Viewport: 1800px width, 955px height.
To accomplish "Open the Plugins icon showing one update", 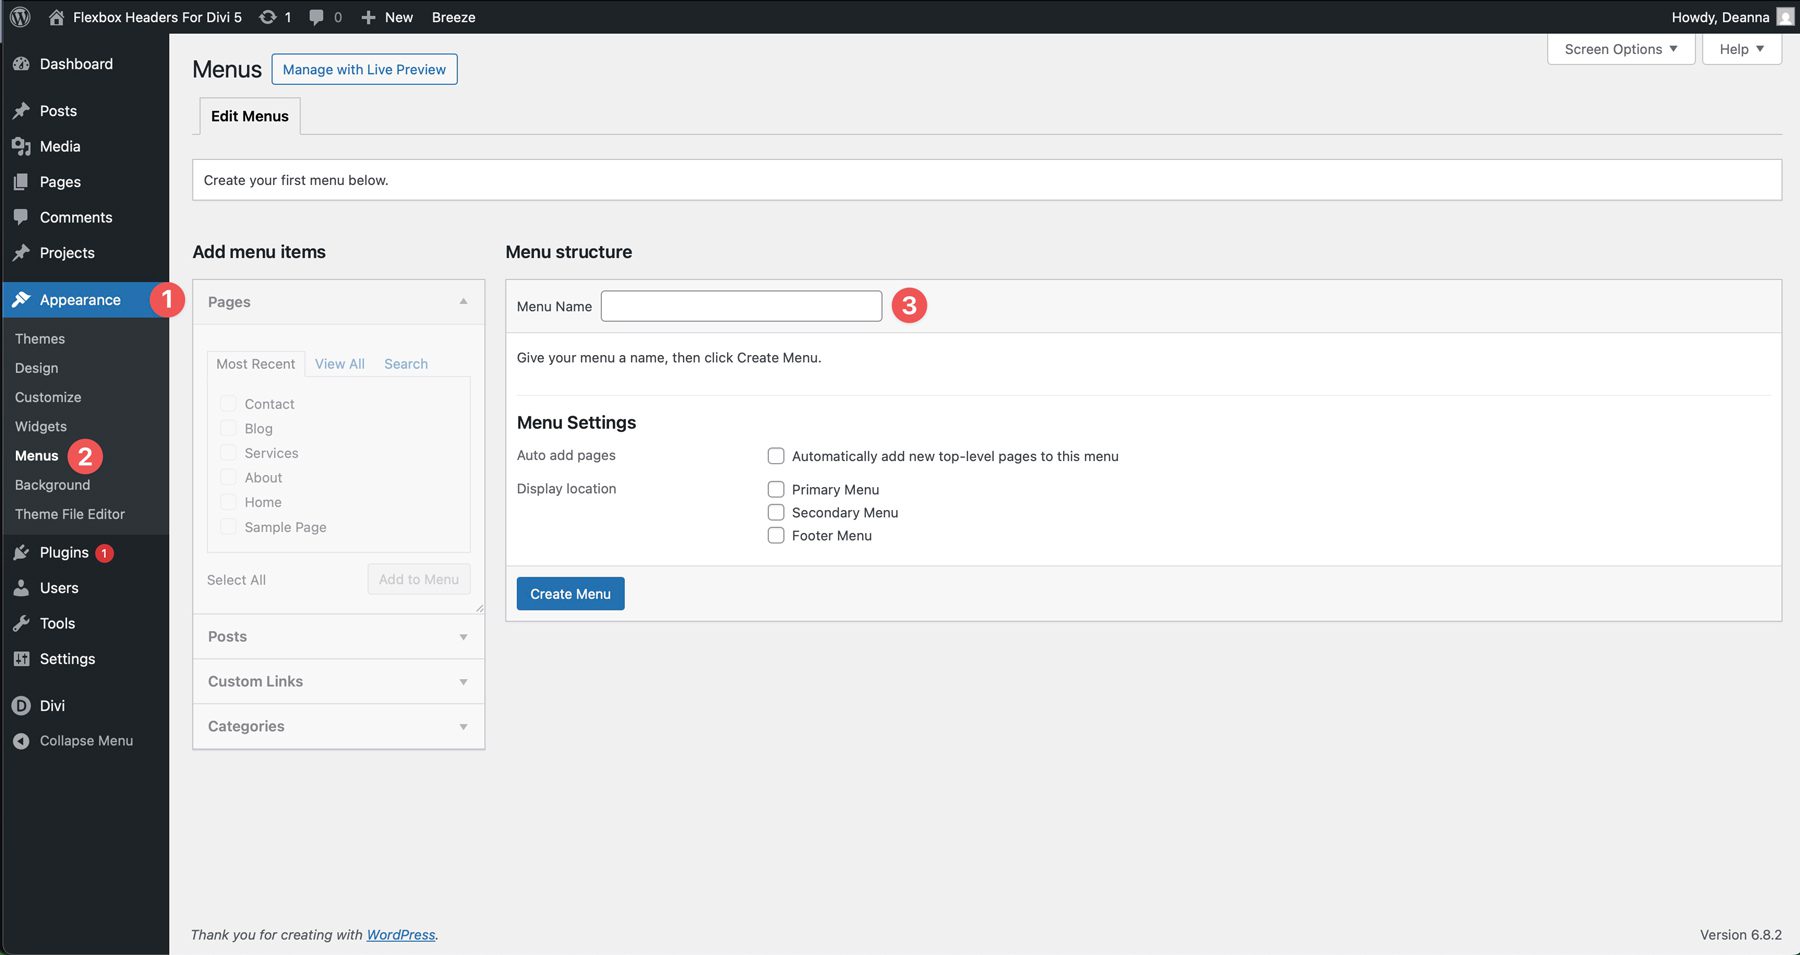I will pos(22,552).
